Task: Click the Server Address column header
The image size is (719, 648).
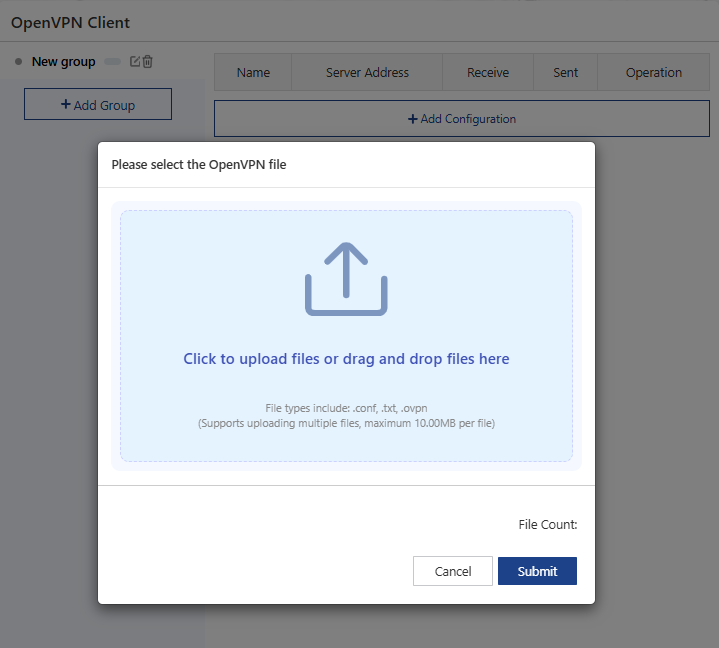Action: [367, 73]
